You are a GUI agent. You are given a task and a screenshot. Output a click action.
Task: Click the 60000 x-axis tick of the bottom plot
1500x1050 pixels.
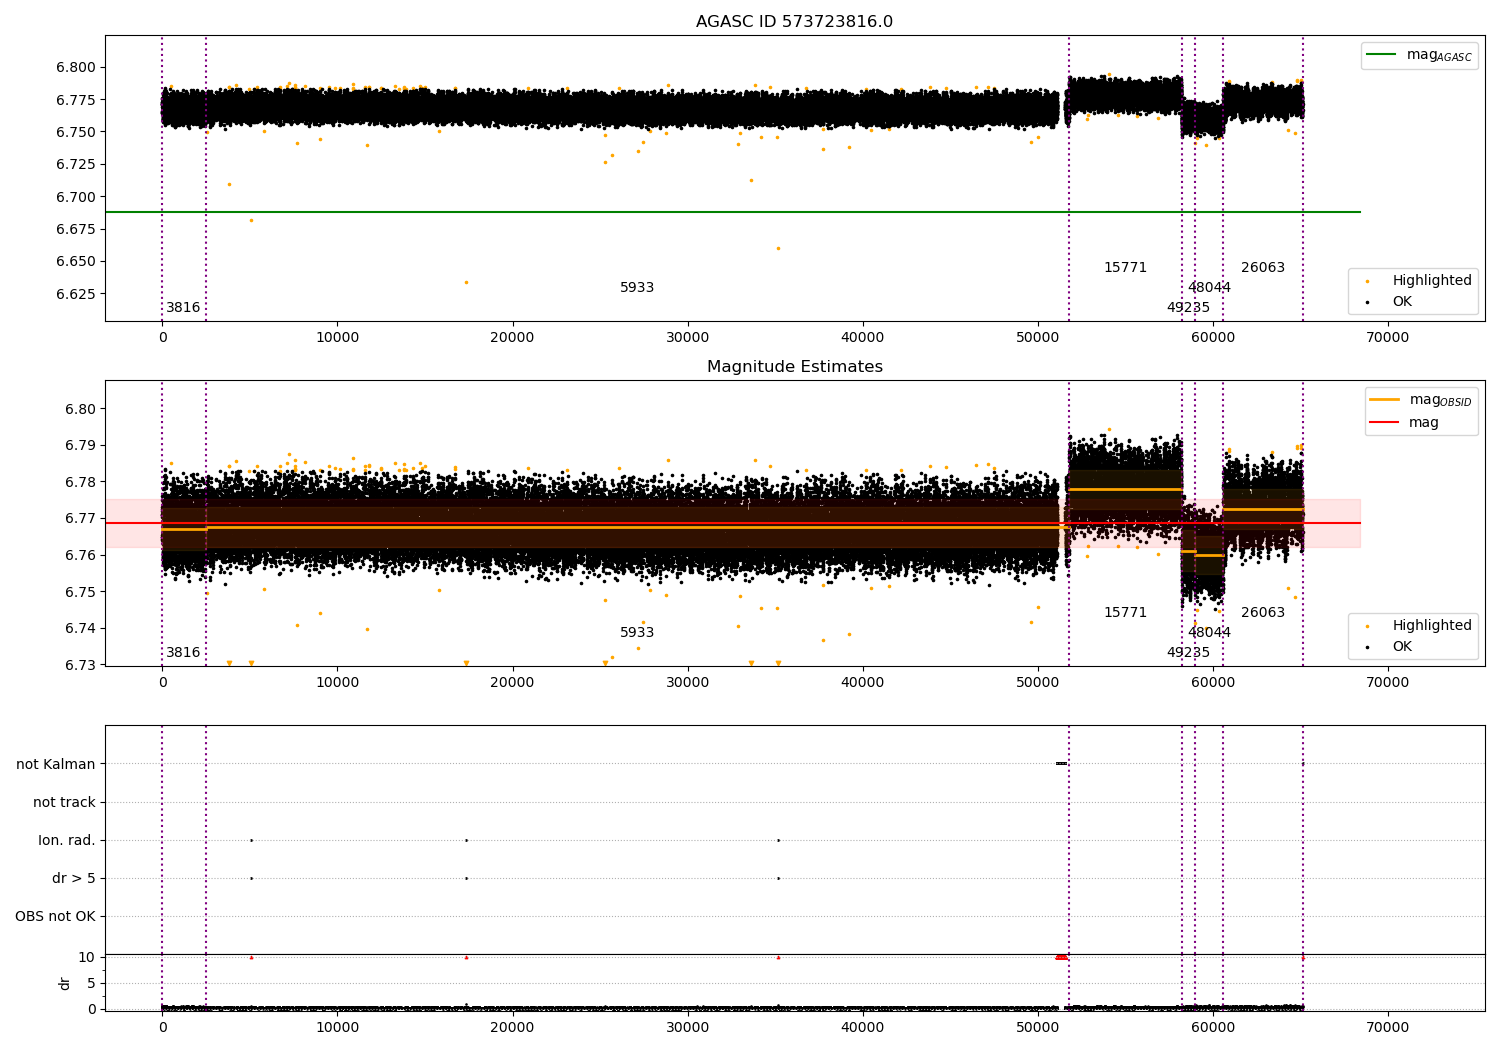(x=1213, y=1028)
